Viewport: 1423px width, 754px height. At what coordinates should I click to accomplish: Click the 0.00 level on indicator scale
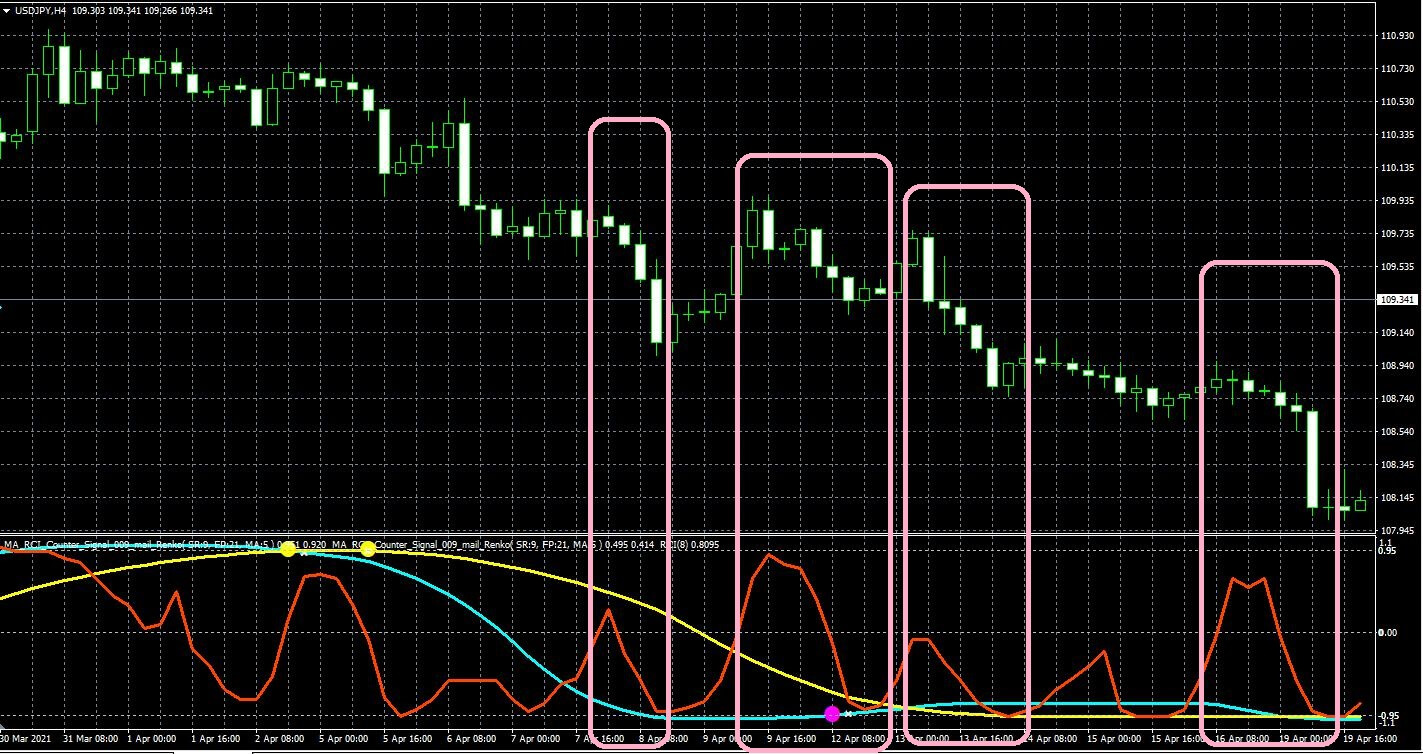click(1389, 632)
